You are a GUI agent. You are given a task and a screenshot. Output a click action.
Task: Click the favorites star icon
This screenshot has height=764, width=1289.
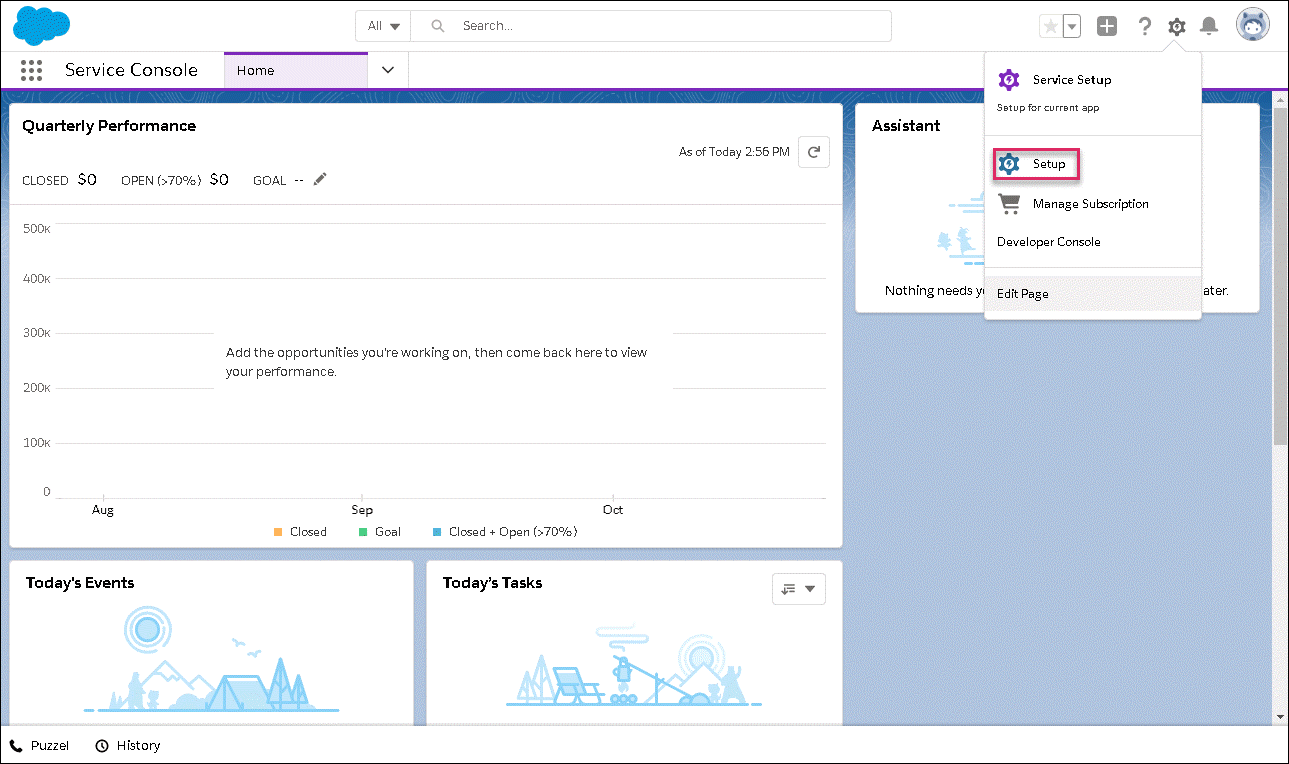click(x=1050, y=27)
